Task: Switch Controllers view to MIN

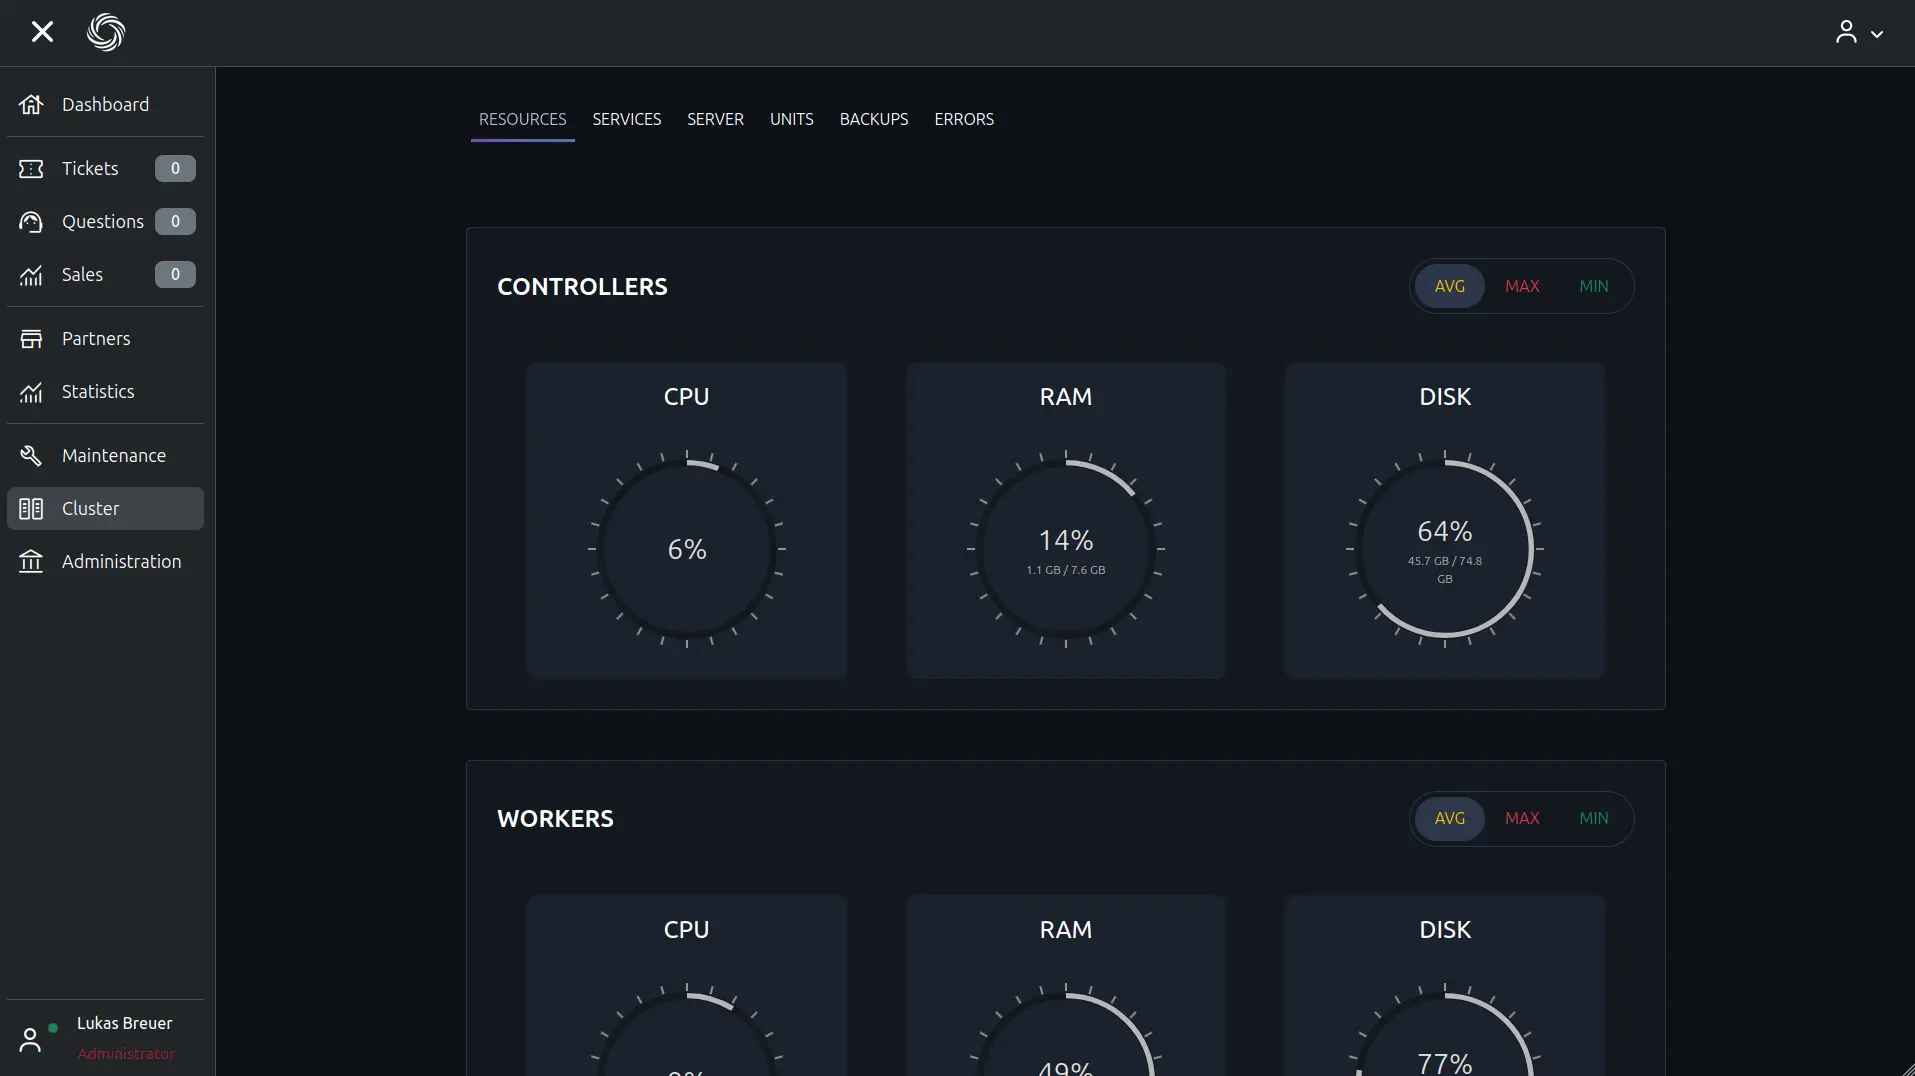Action: (1593, 287)
